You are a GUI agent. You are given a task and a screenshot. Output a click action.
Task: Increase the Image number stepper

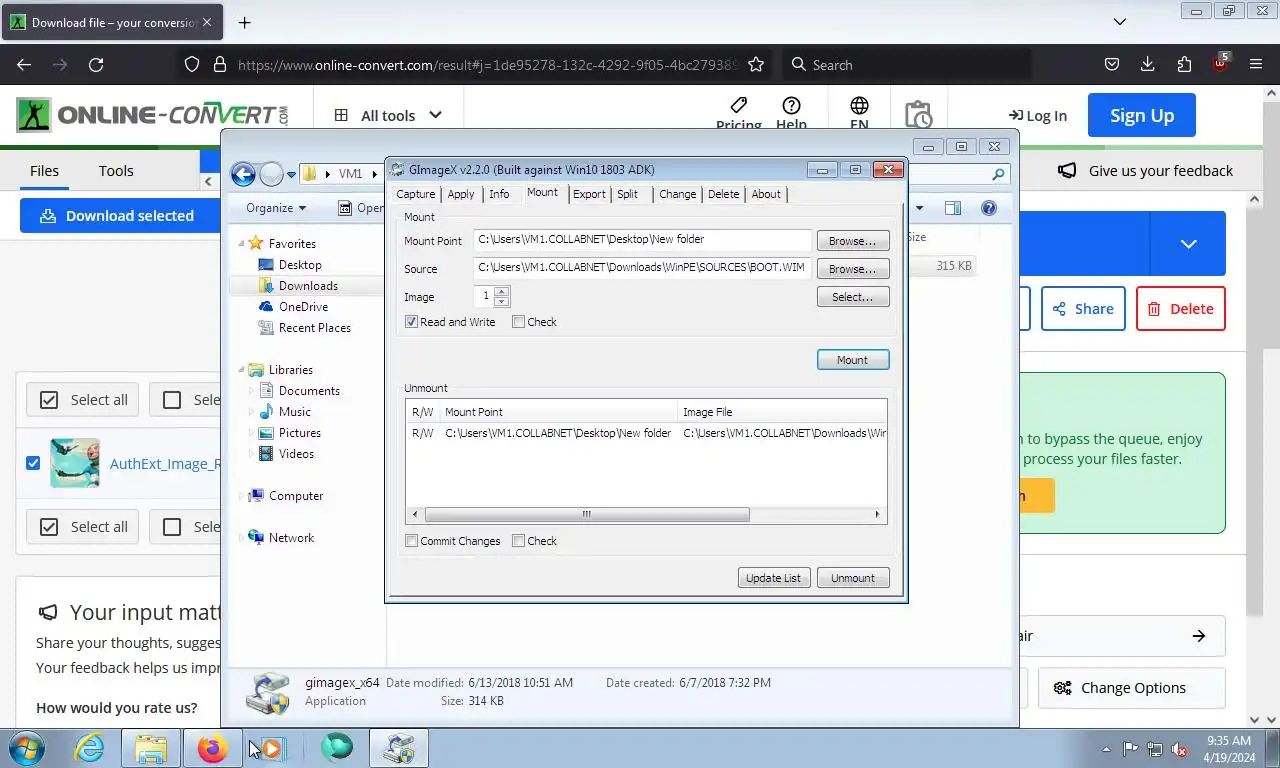(502, 291)
